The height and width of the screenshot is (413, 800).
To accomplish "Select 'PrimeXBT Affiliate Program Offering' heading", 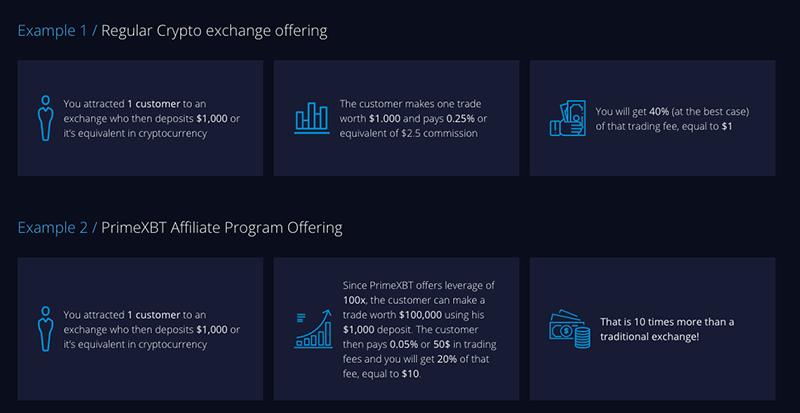I will point(221,228).
